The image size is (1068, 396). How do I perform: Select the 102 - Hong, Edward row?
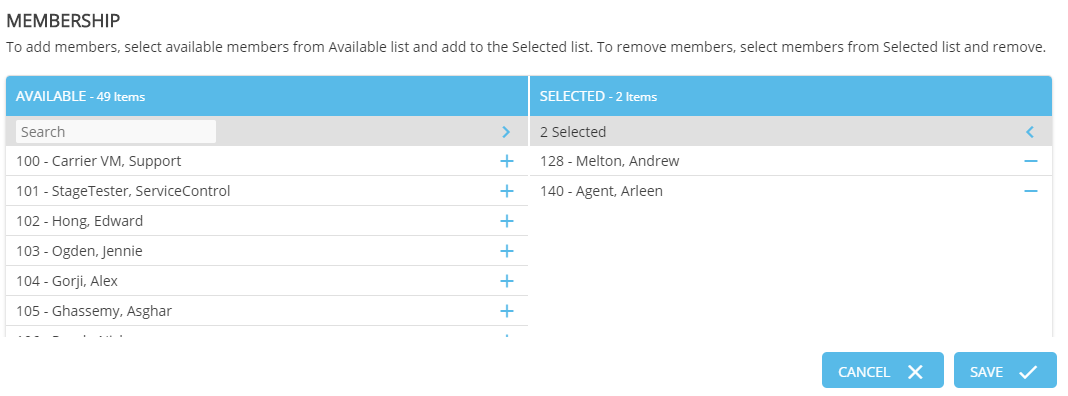pos(267,221)
